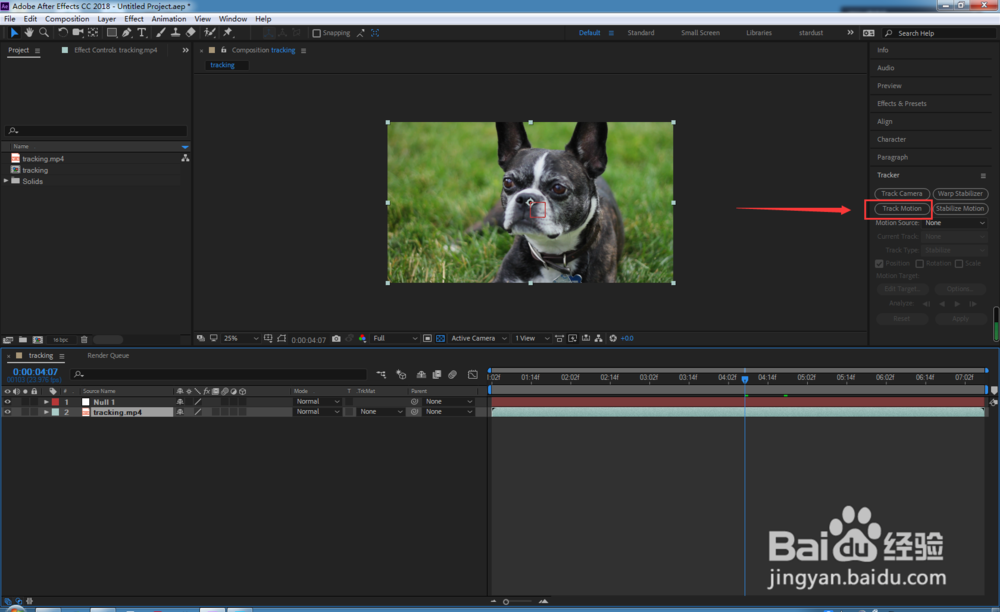Switch to the Render Queue tab
1000x612 pixels.
(108, 356)
